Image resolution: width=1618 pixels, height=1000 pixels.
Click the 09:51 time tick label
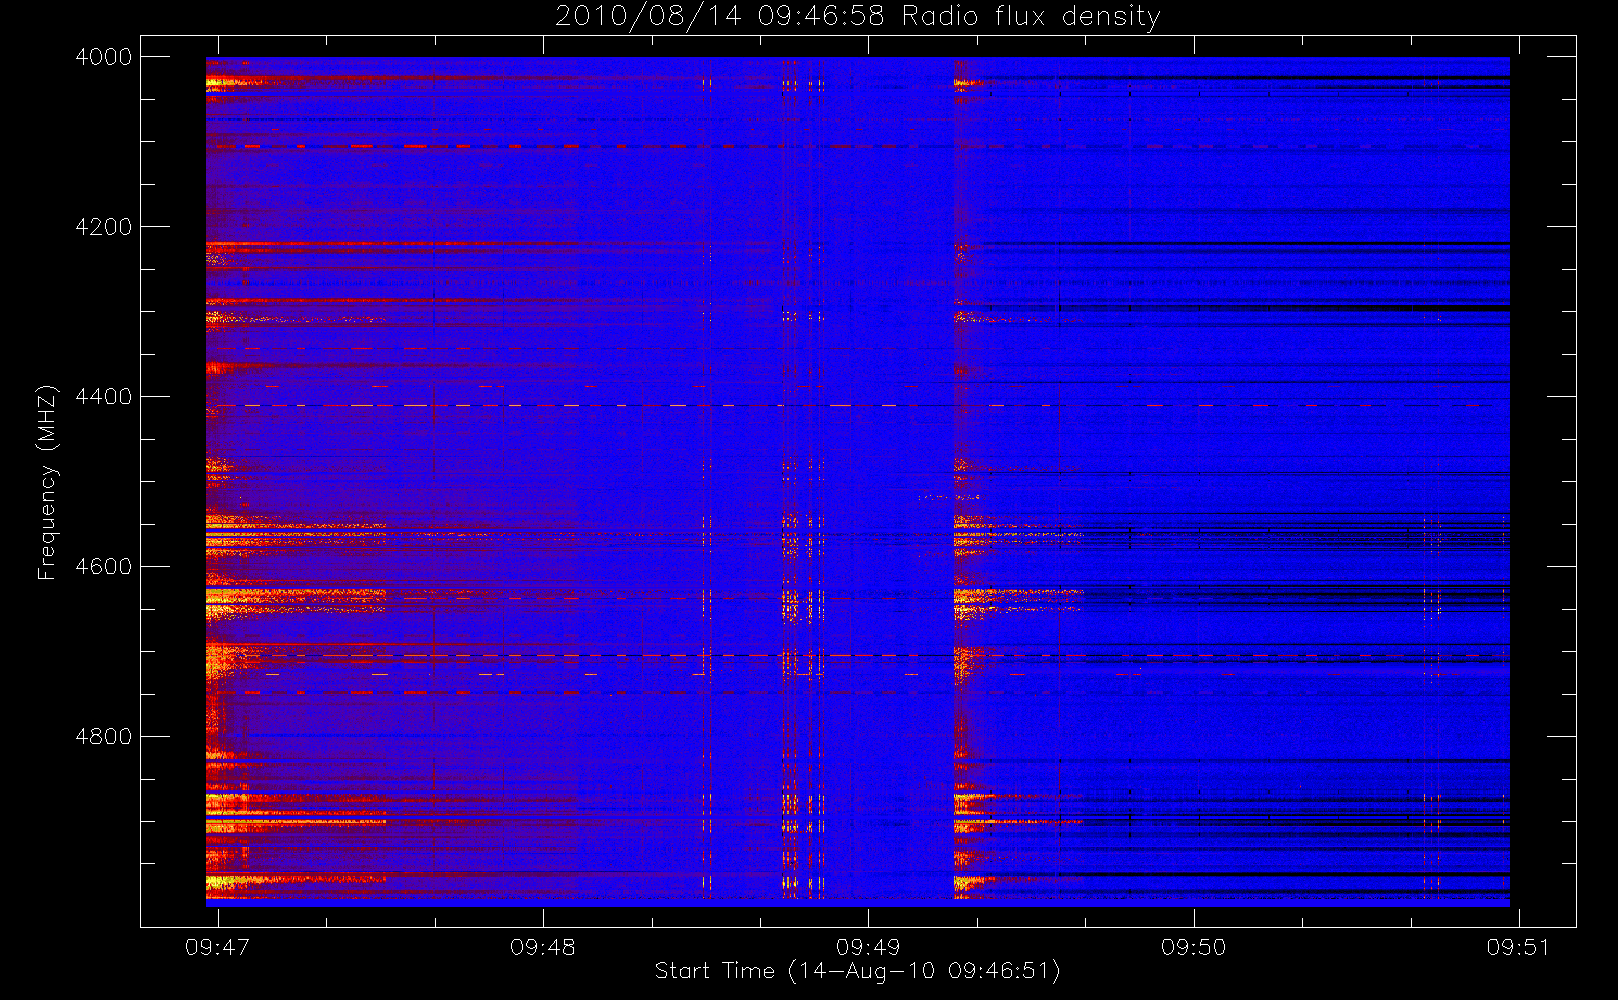click(x=1518, y=947)
